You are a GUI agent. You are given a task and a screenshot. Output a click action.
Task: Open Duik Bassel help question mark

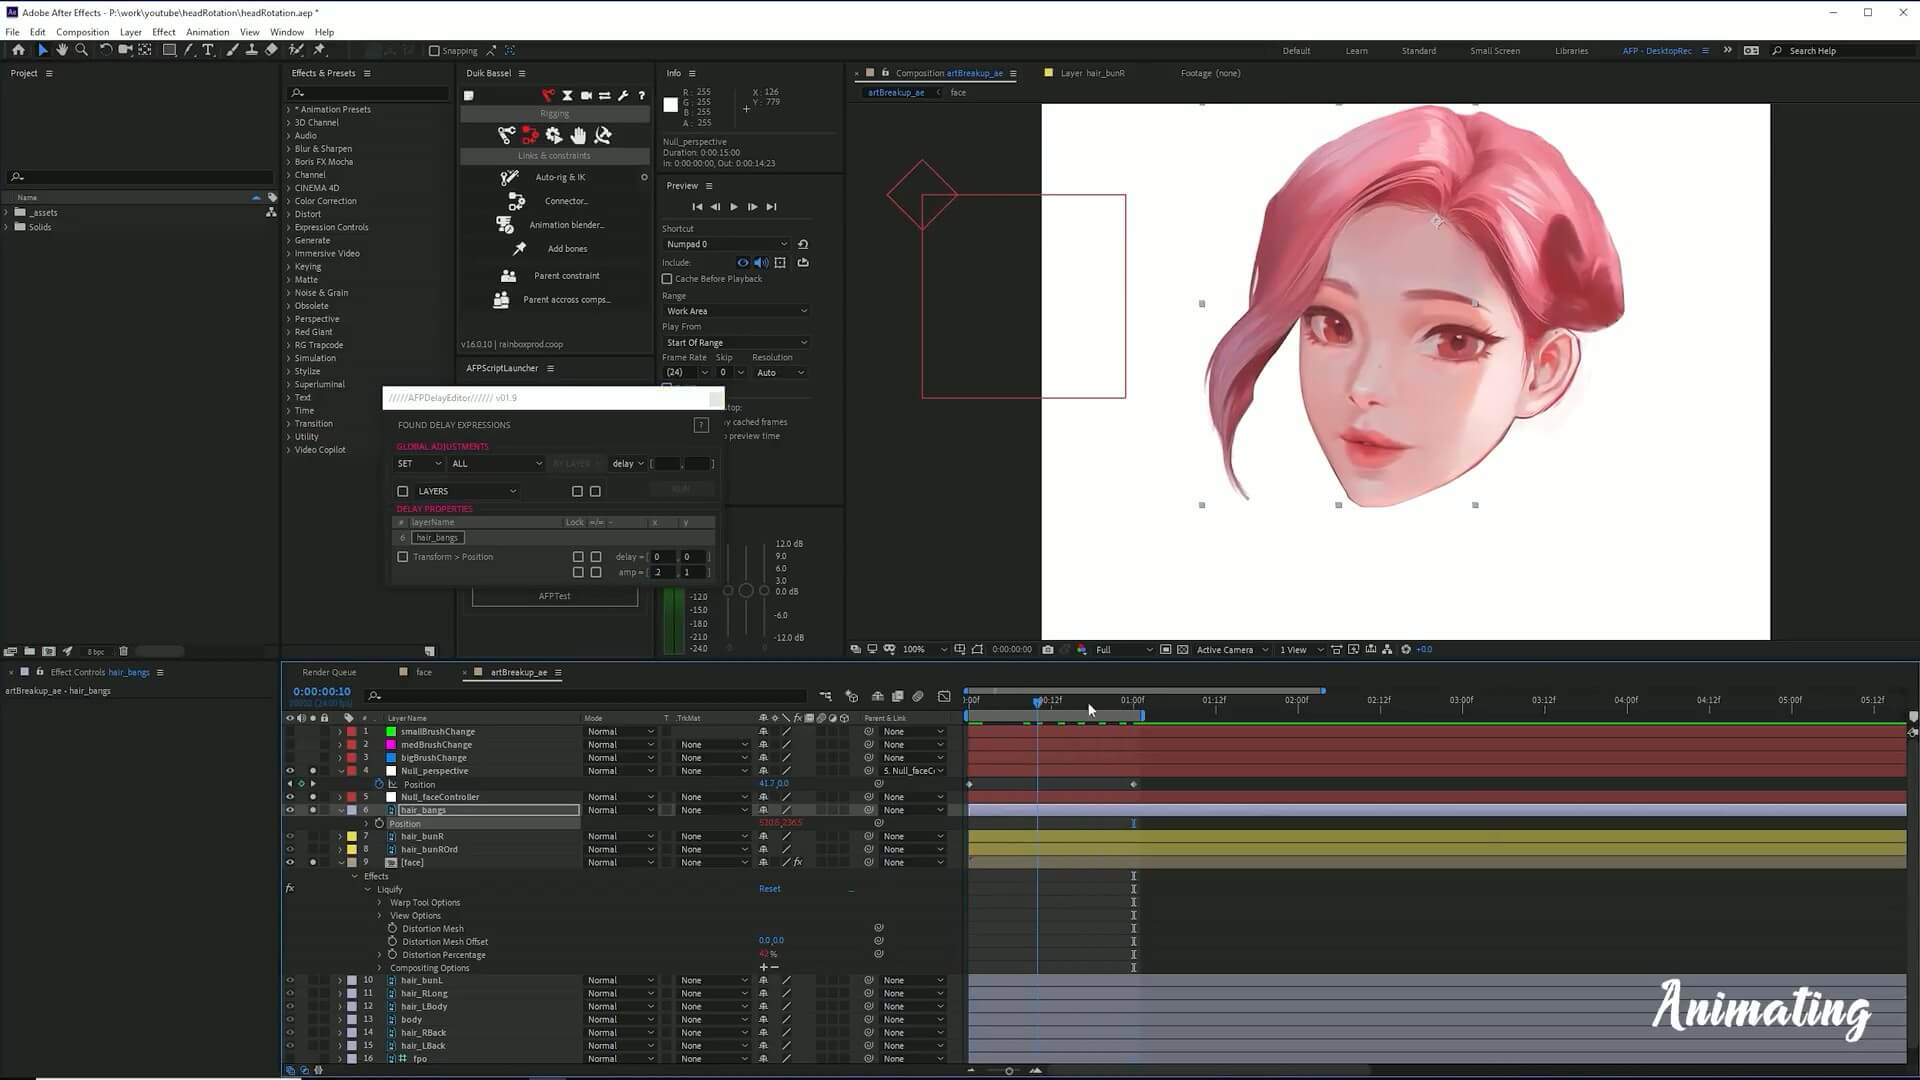pos(641,96)
